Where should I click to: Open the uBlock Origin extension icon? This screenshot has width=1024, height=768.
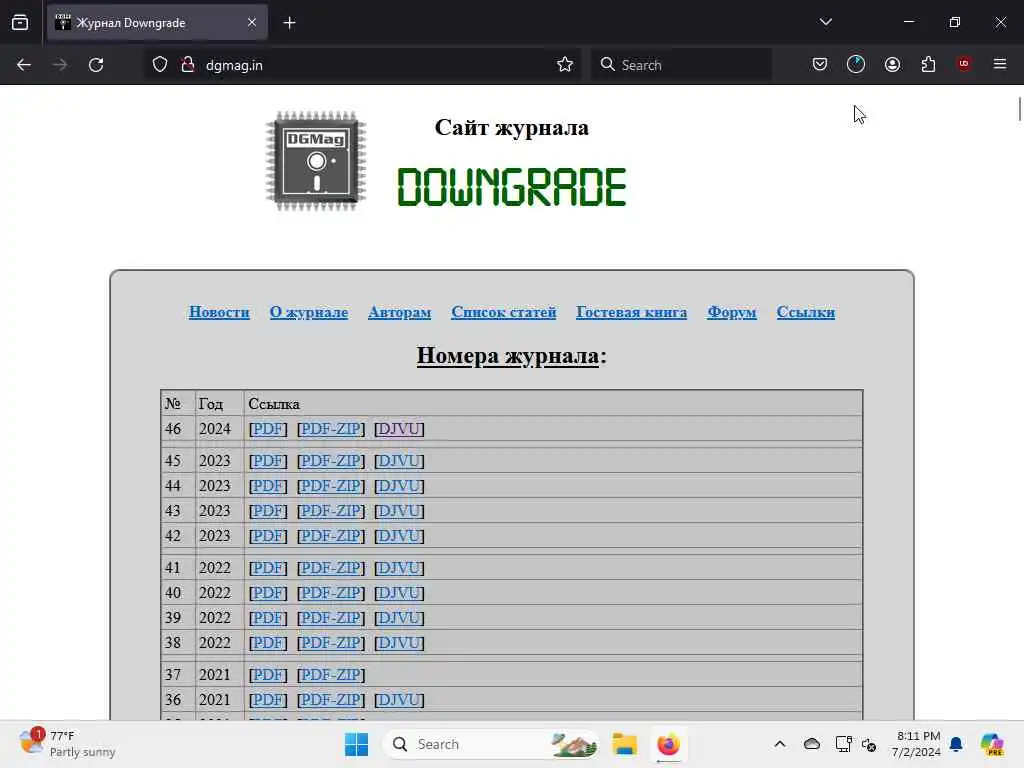(964, 64)
